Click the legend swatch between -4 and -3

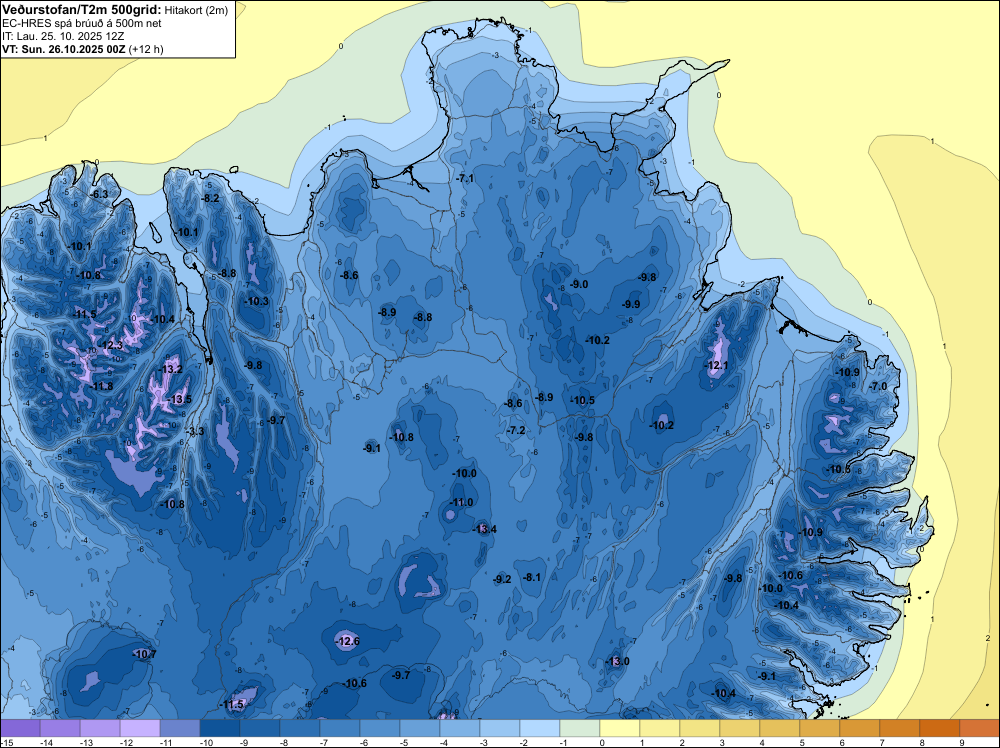[460, 728]
